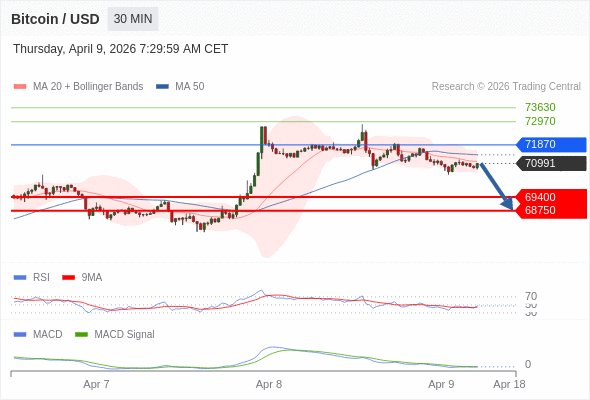The image size is (590, 400).
Task: Click the black 70991 current price tag
Action: point(551,163)
